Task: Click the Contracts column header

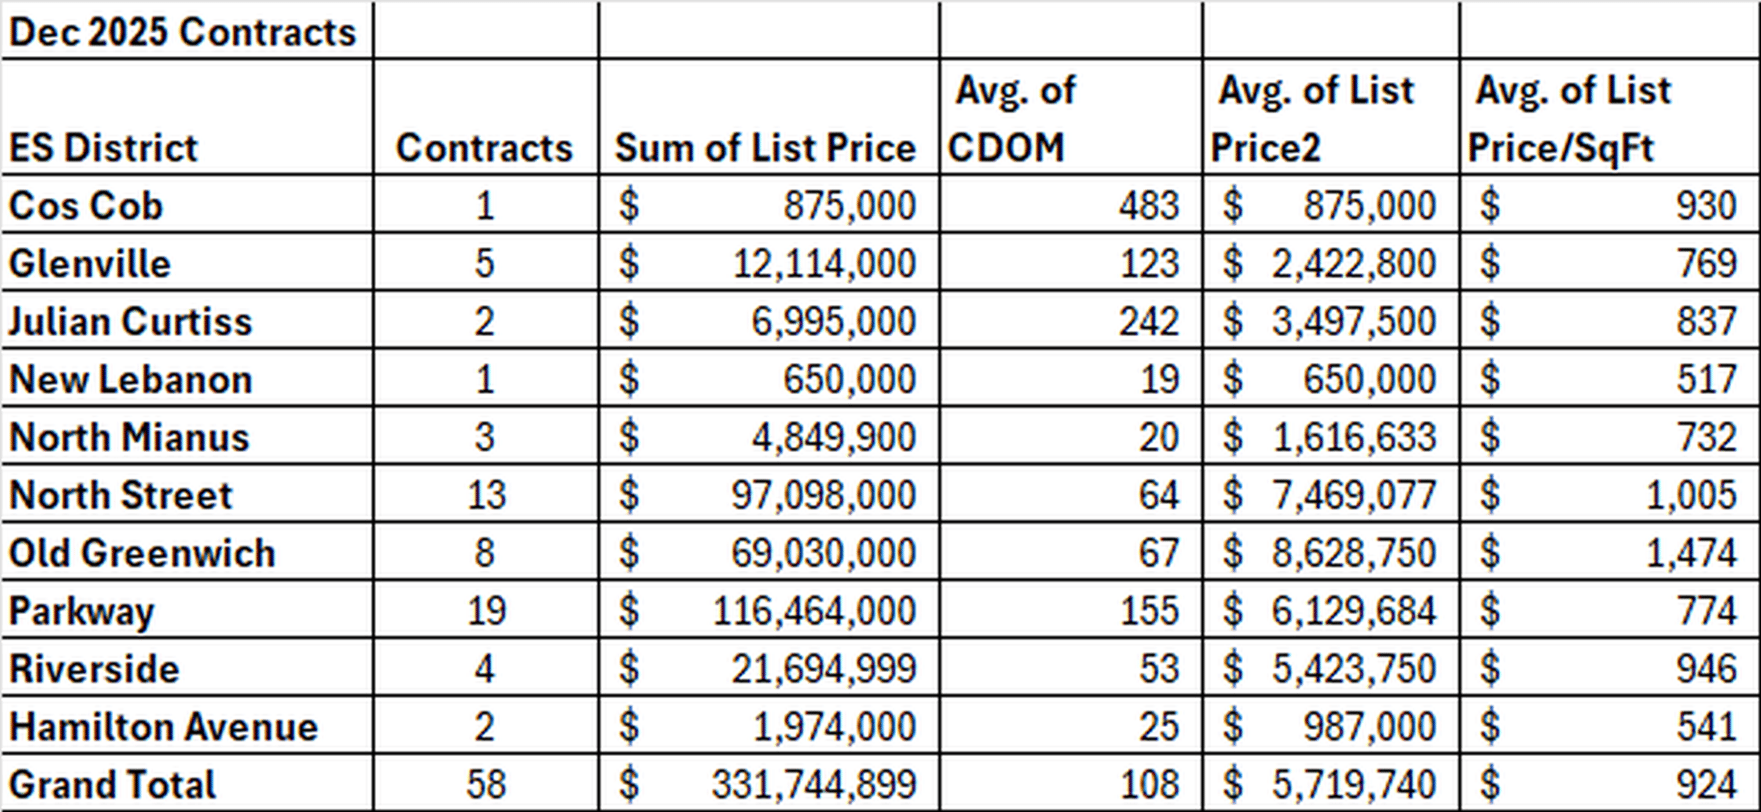Action: [484, 147]
